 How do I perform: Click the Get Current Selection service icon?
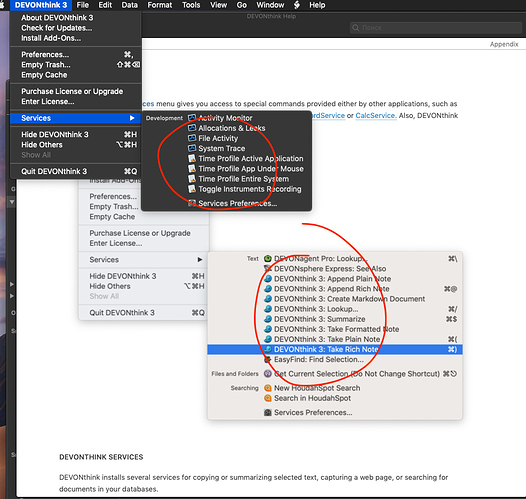(x=267, y=374)
